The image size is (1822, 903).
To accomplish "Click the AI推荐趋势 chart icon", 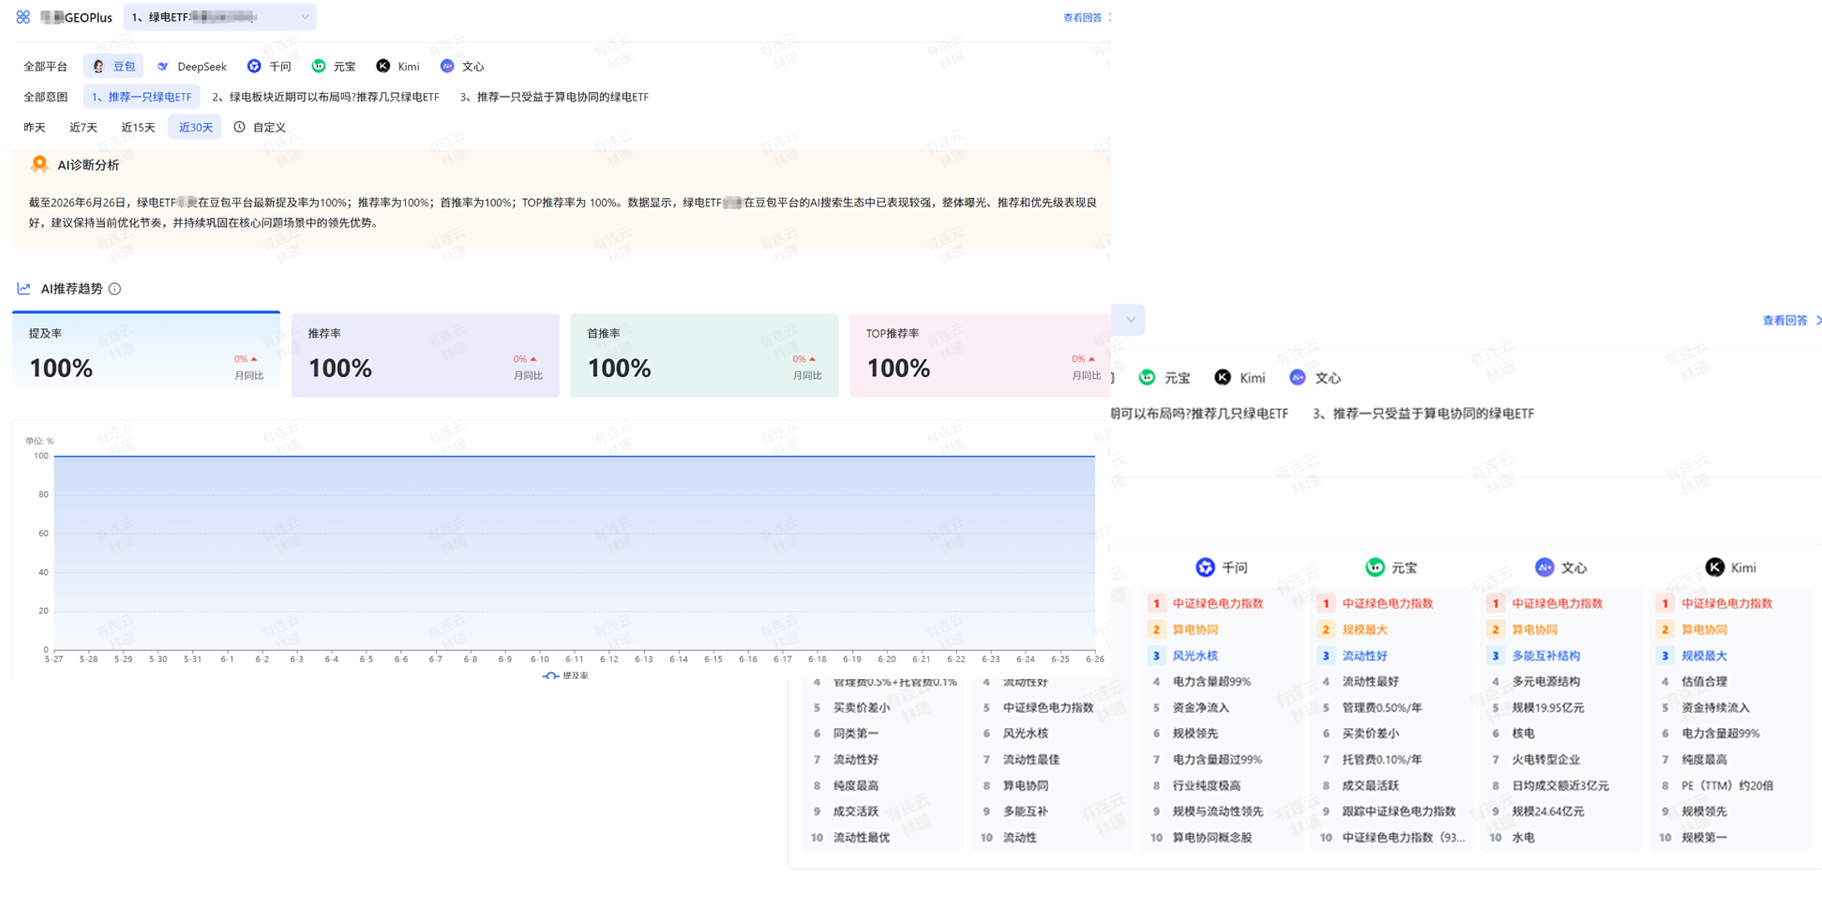I will (23, 288).
